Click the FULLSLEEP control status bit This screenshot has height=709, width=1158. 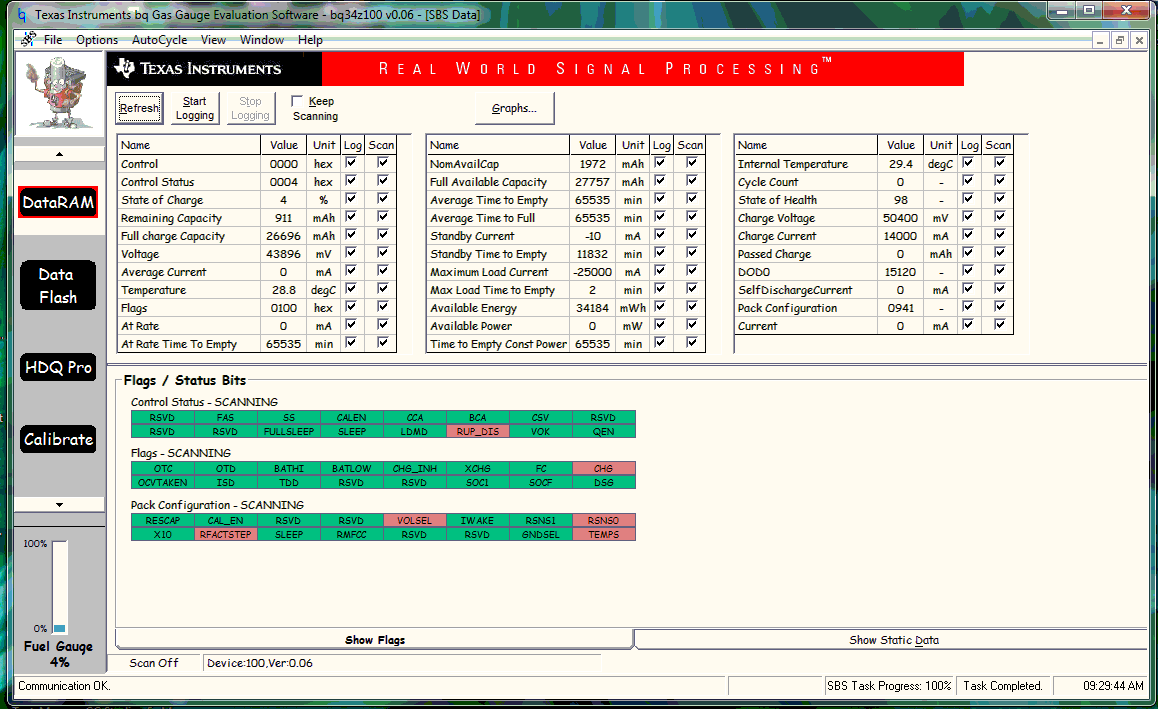tap(289, 431)
